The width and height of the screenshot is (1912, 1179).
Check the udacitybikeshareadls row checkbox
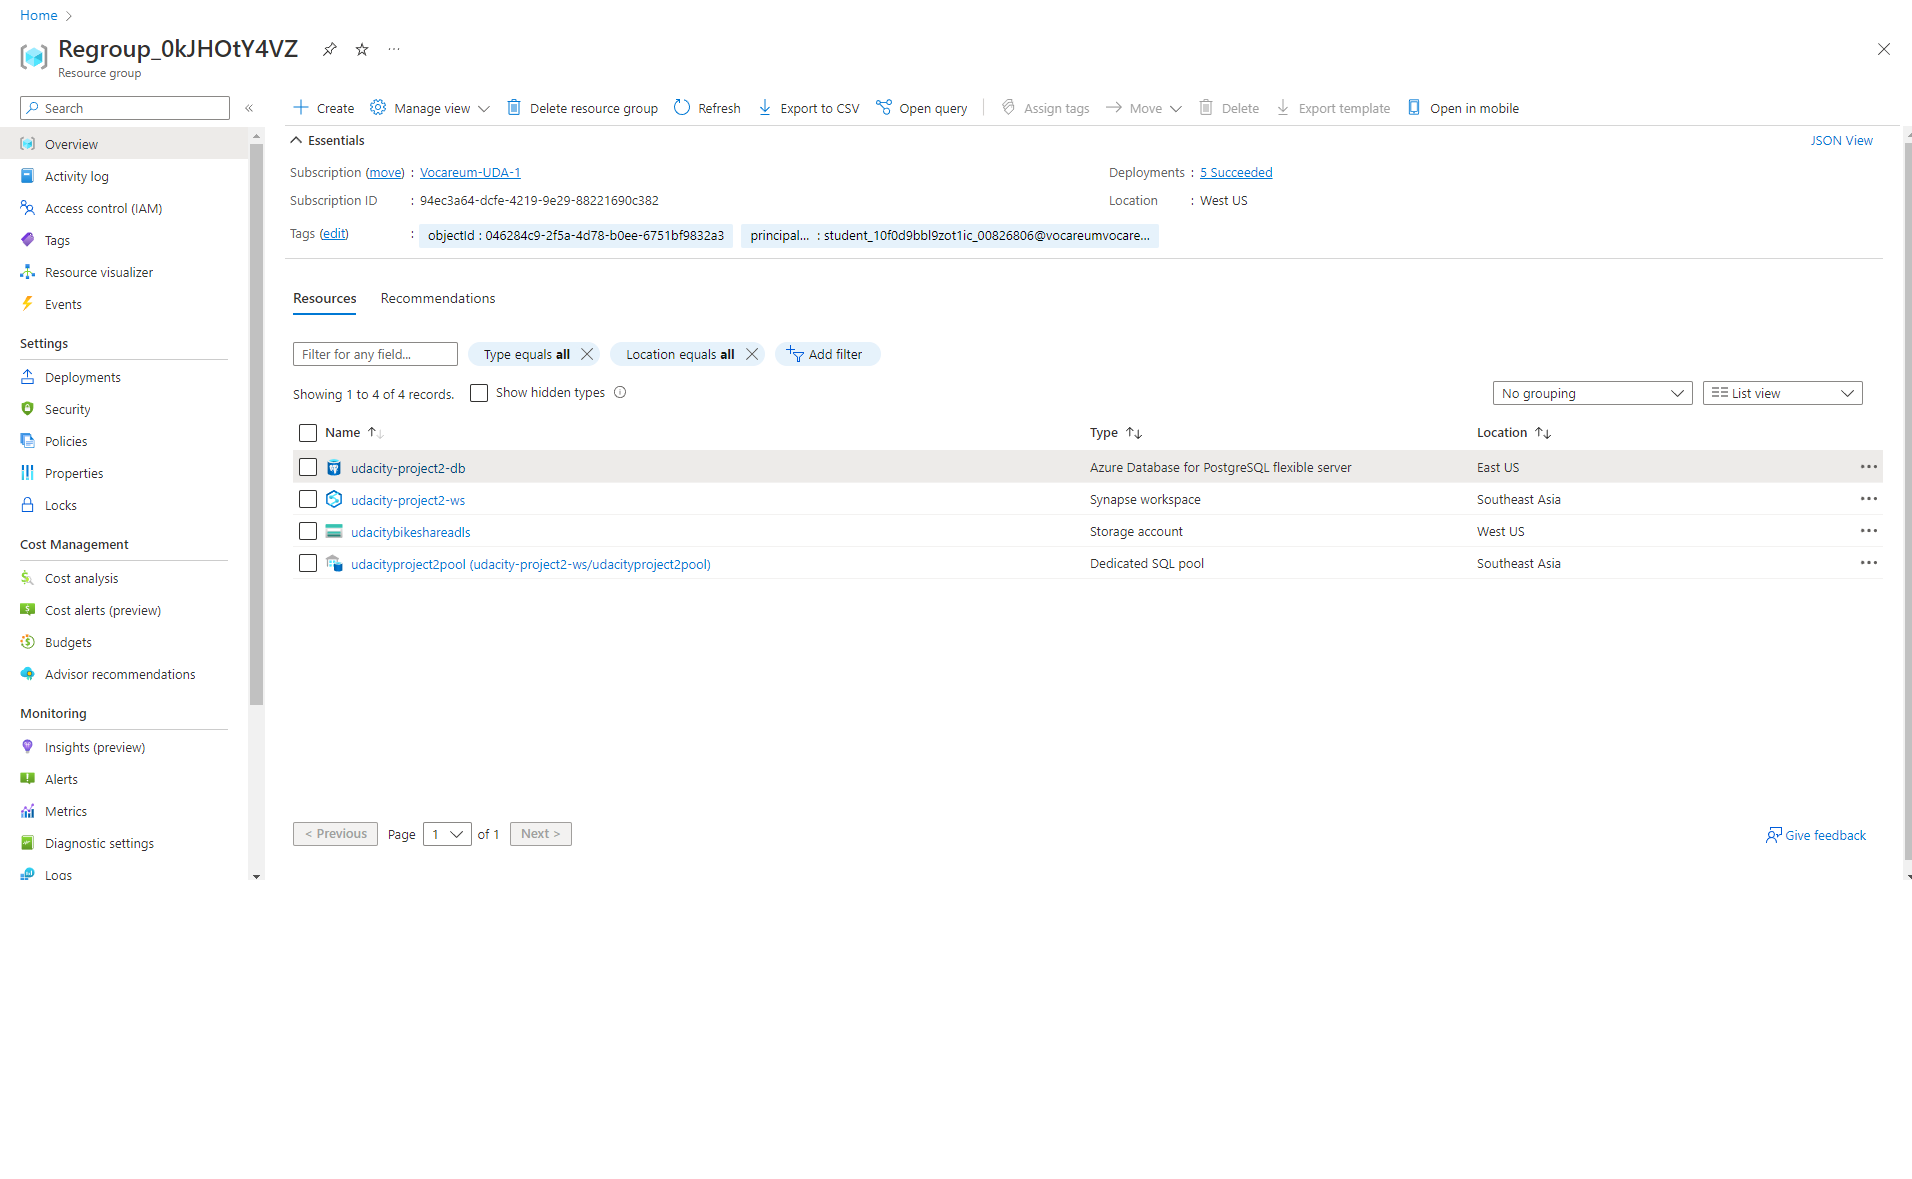[x=308, y=531]
